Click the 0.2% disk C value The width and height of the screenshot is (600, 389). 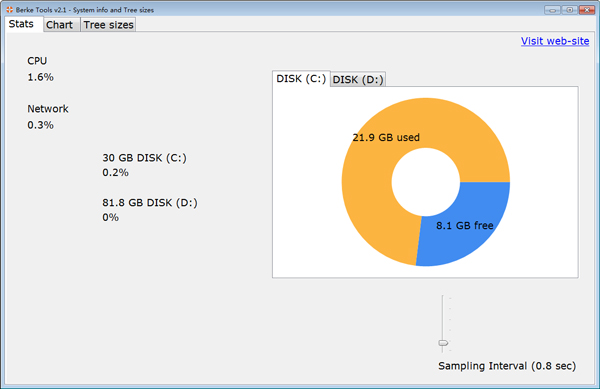[115, 173]
